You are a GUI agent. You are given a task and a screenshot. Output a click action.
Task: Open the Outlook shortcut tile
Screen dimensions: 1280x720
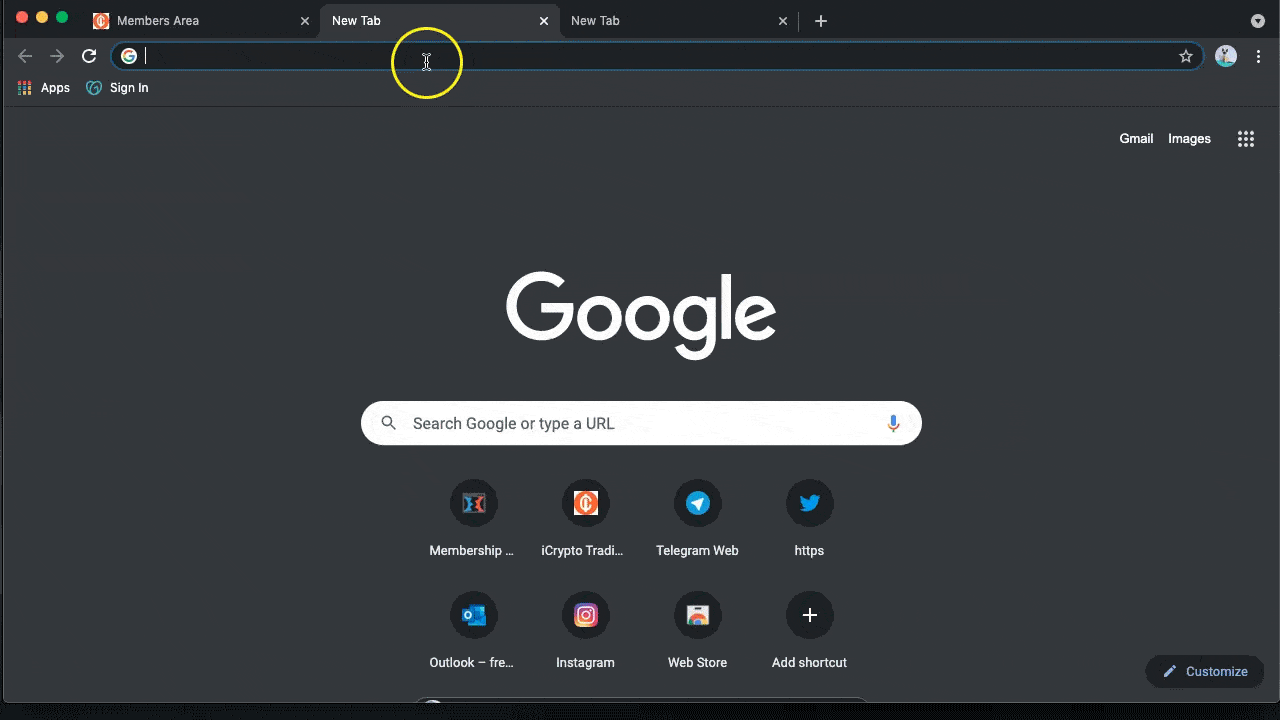click(x=473, y=615)
